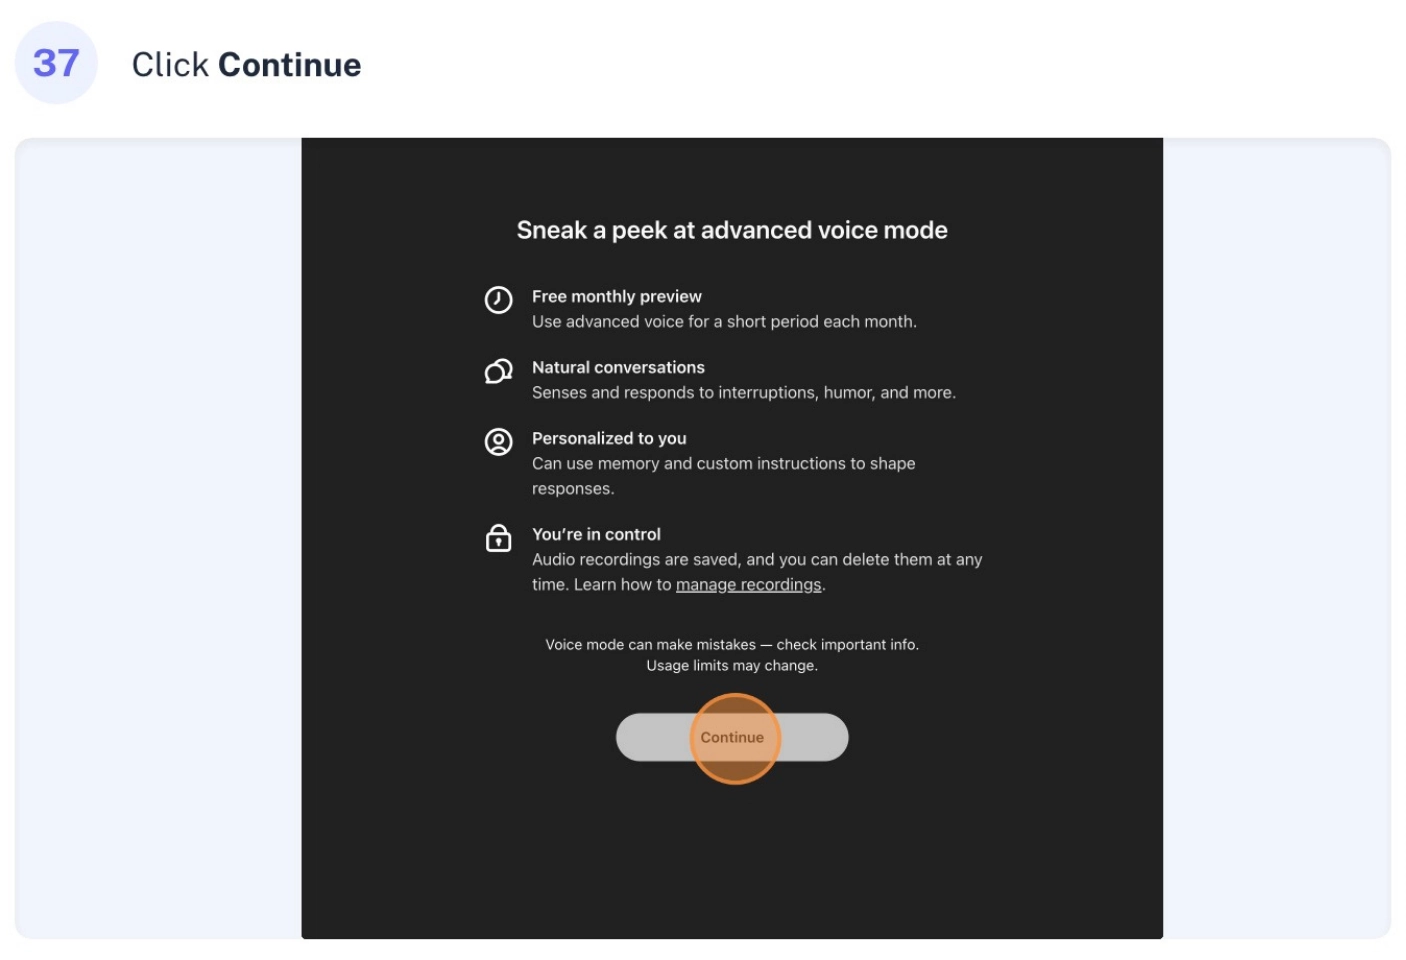Select the Free monthly preview heading

(617, 296)
